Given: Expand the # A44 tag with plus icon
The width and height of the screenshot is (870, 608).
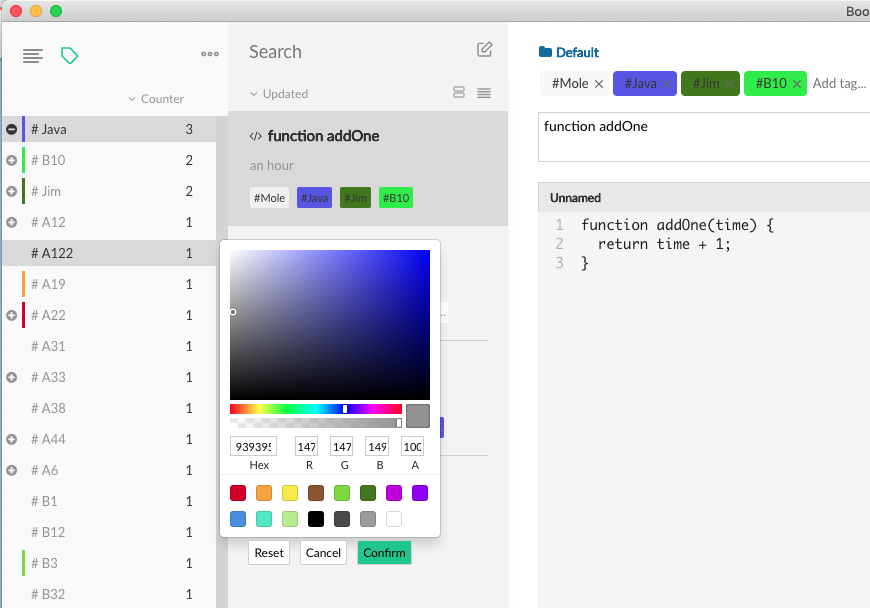Looking at the screenshot, I should [x=11, y=440].
